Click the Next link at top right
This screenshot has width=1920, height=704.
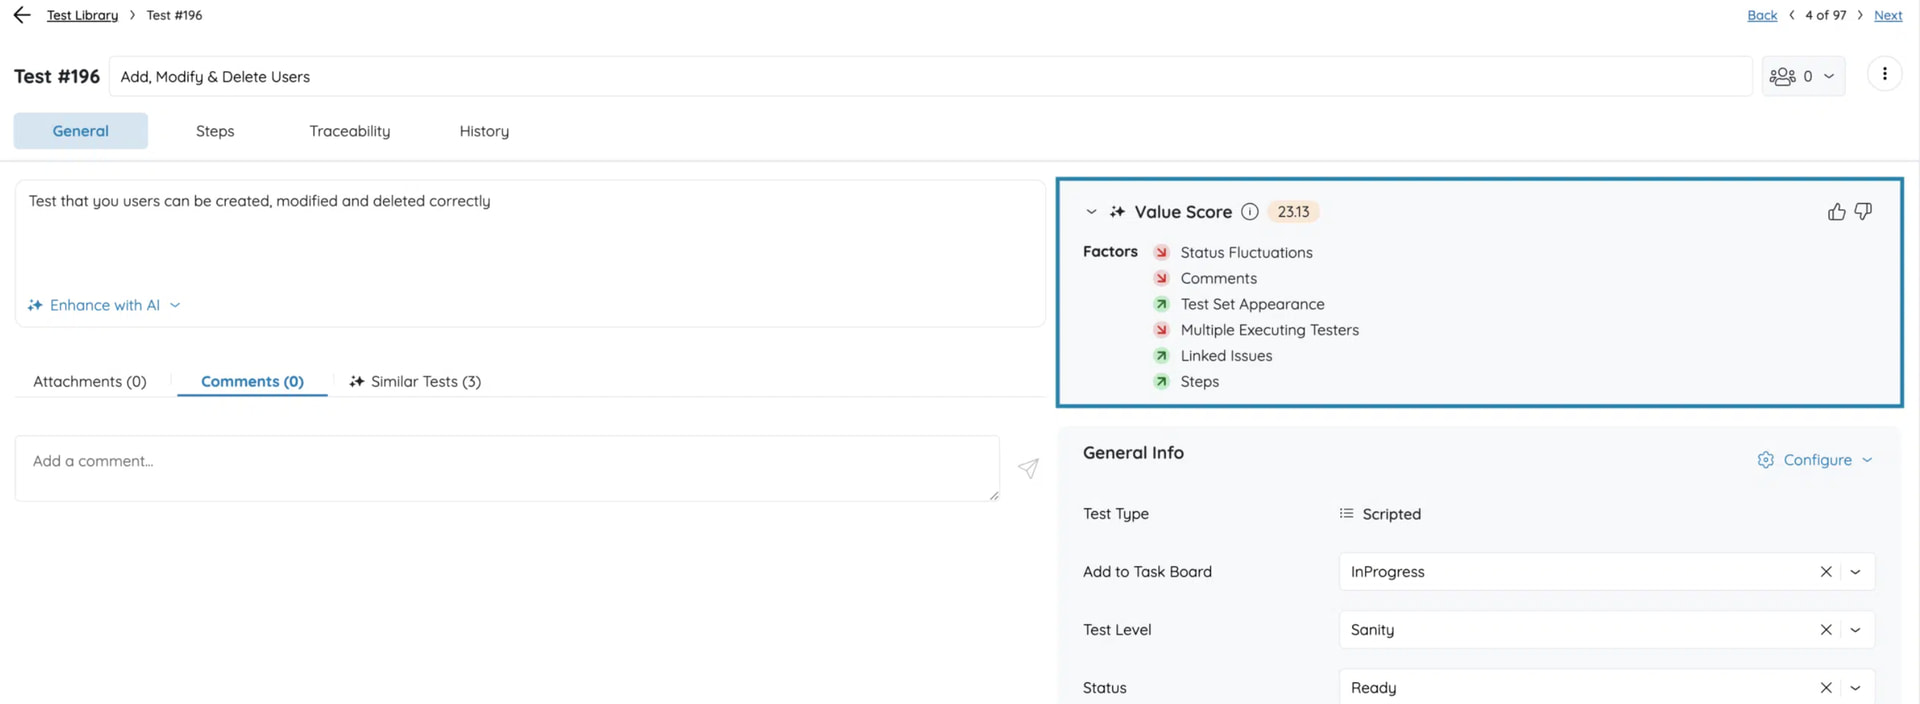[1887, 15]
